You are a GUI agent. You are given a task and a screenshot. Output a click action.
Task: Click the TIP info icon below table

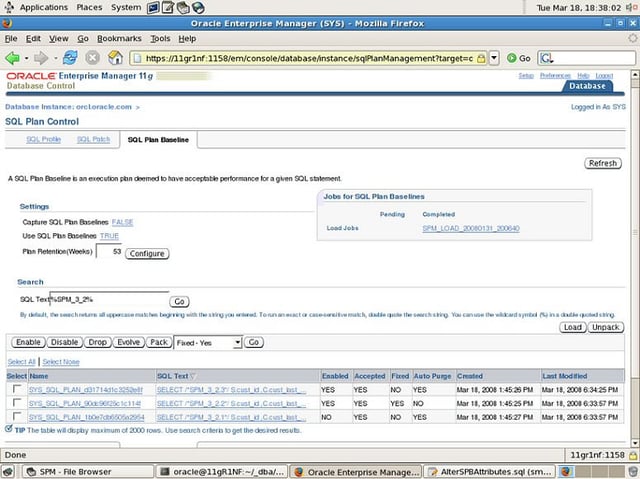(9, 429)
